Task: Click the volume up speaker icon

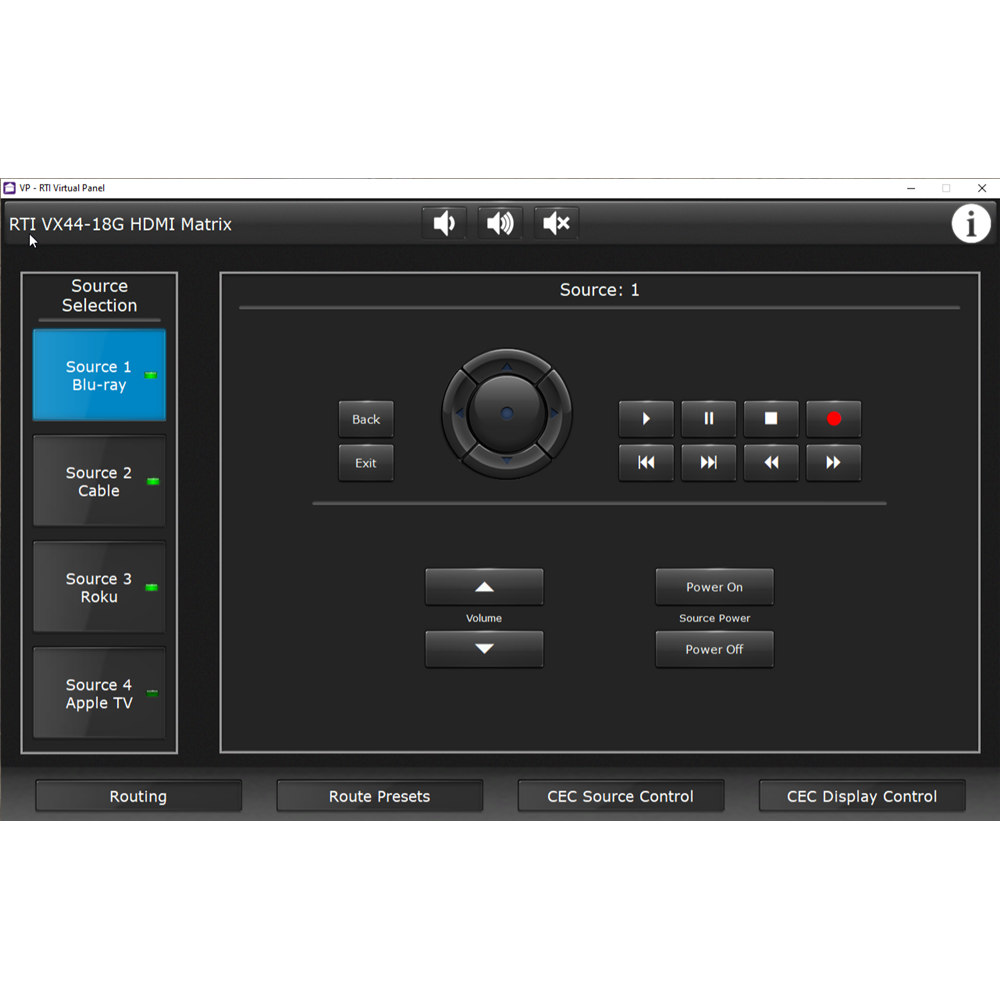Action: click(x=500, y=223)
